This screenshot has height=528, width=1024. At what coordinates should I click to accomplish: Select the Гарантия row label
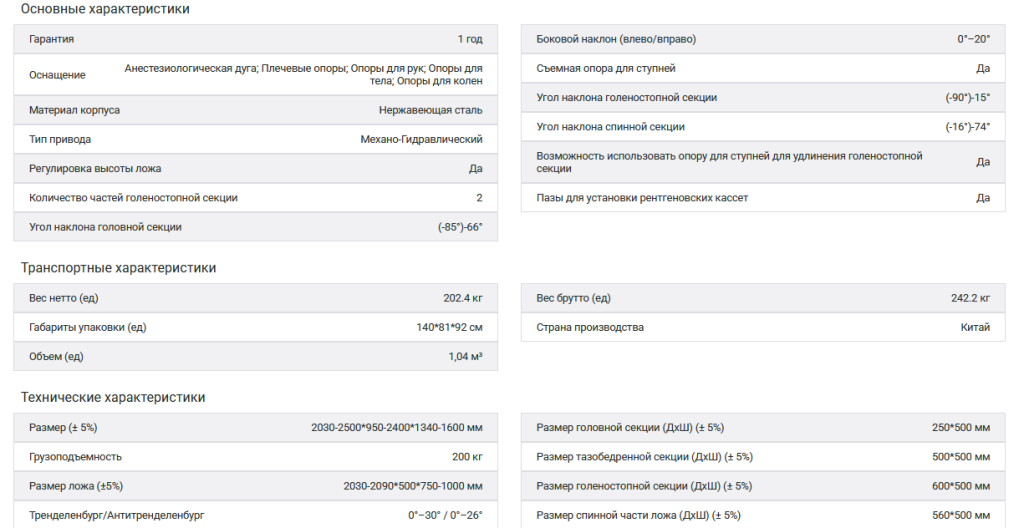pos(52,39)
